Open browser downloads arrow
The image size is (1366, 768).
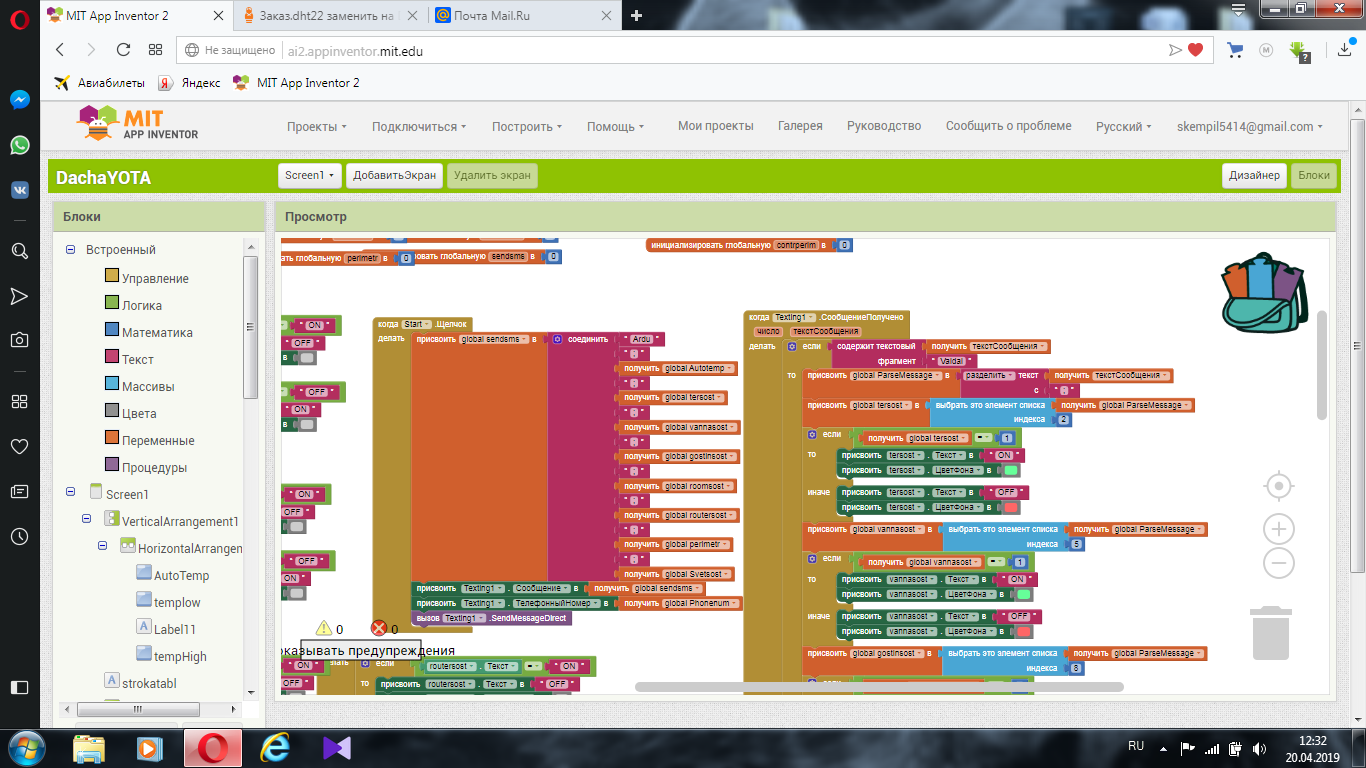1345,50
